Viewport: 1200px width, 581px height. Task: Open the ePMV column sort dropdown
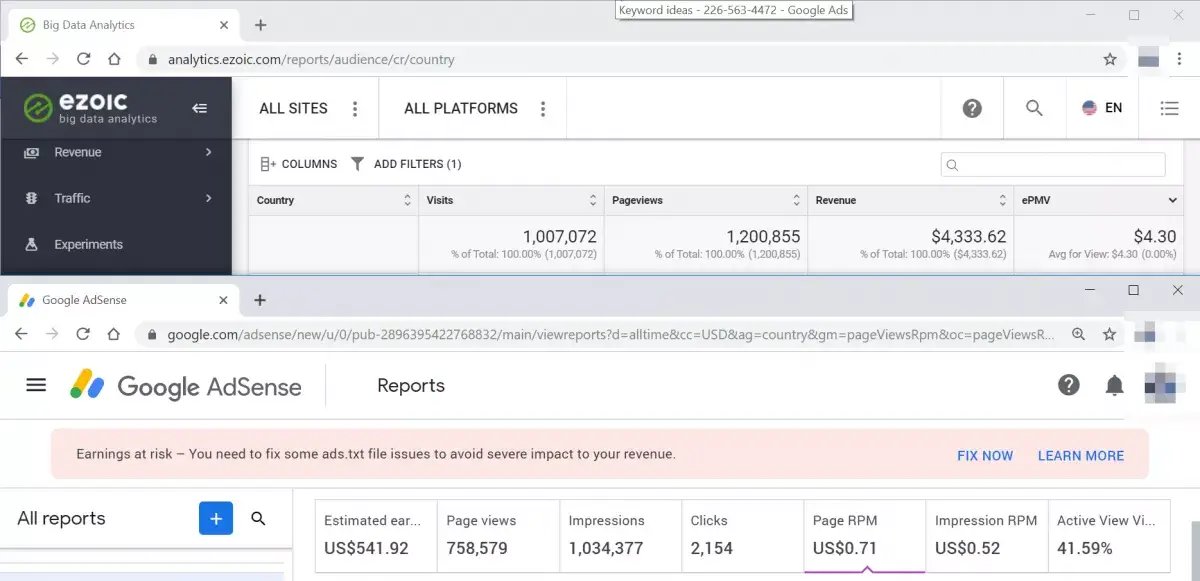click(x=1172, y=200)
